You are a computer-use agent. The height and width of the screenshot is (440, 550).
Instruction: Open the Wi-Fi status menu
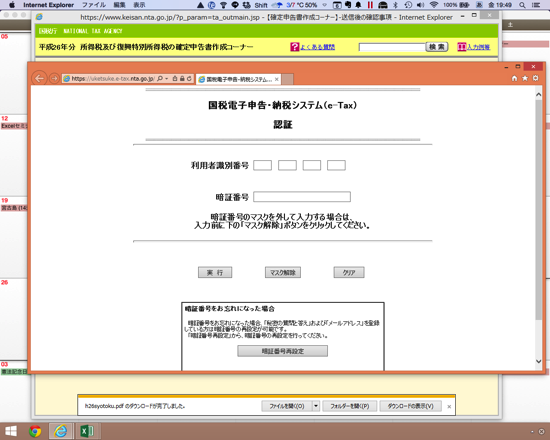(x=434, y=5)
